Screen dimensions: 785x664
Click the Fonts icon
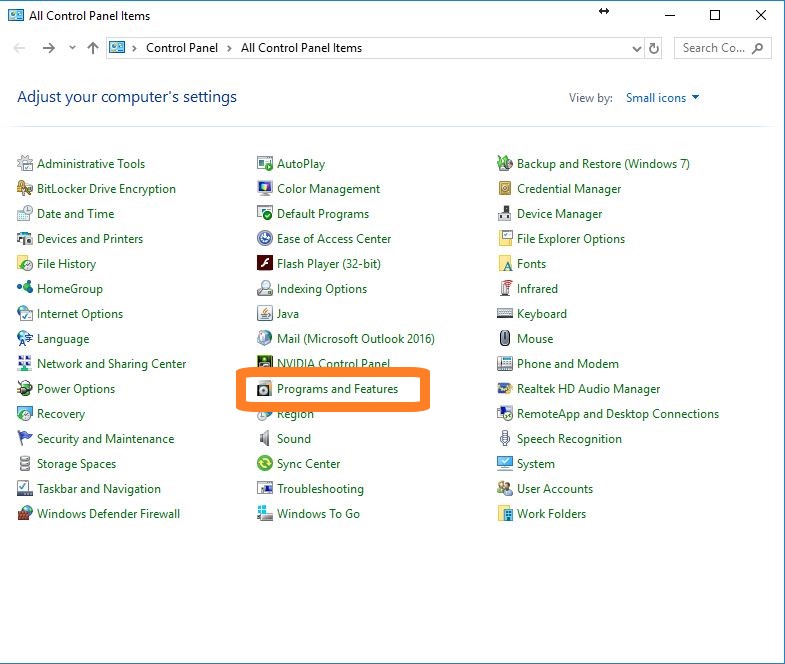(x=505, y=263)
